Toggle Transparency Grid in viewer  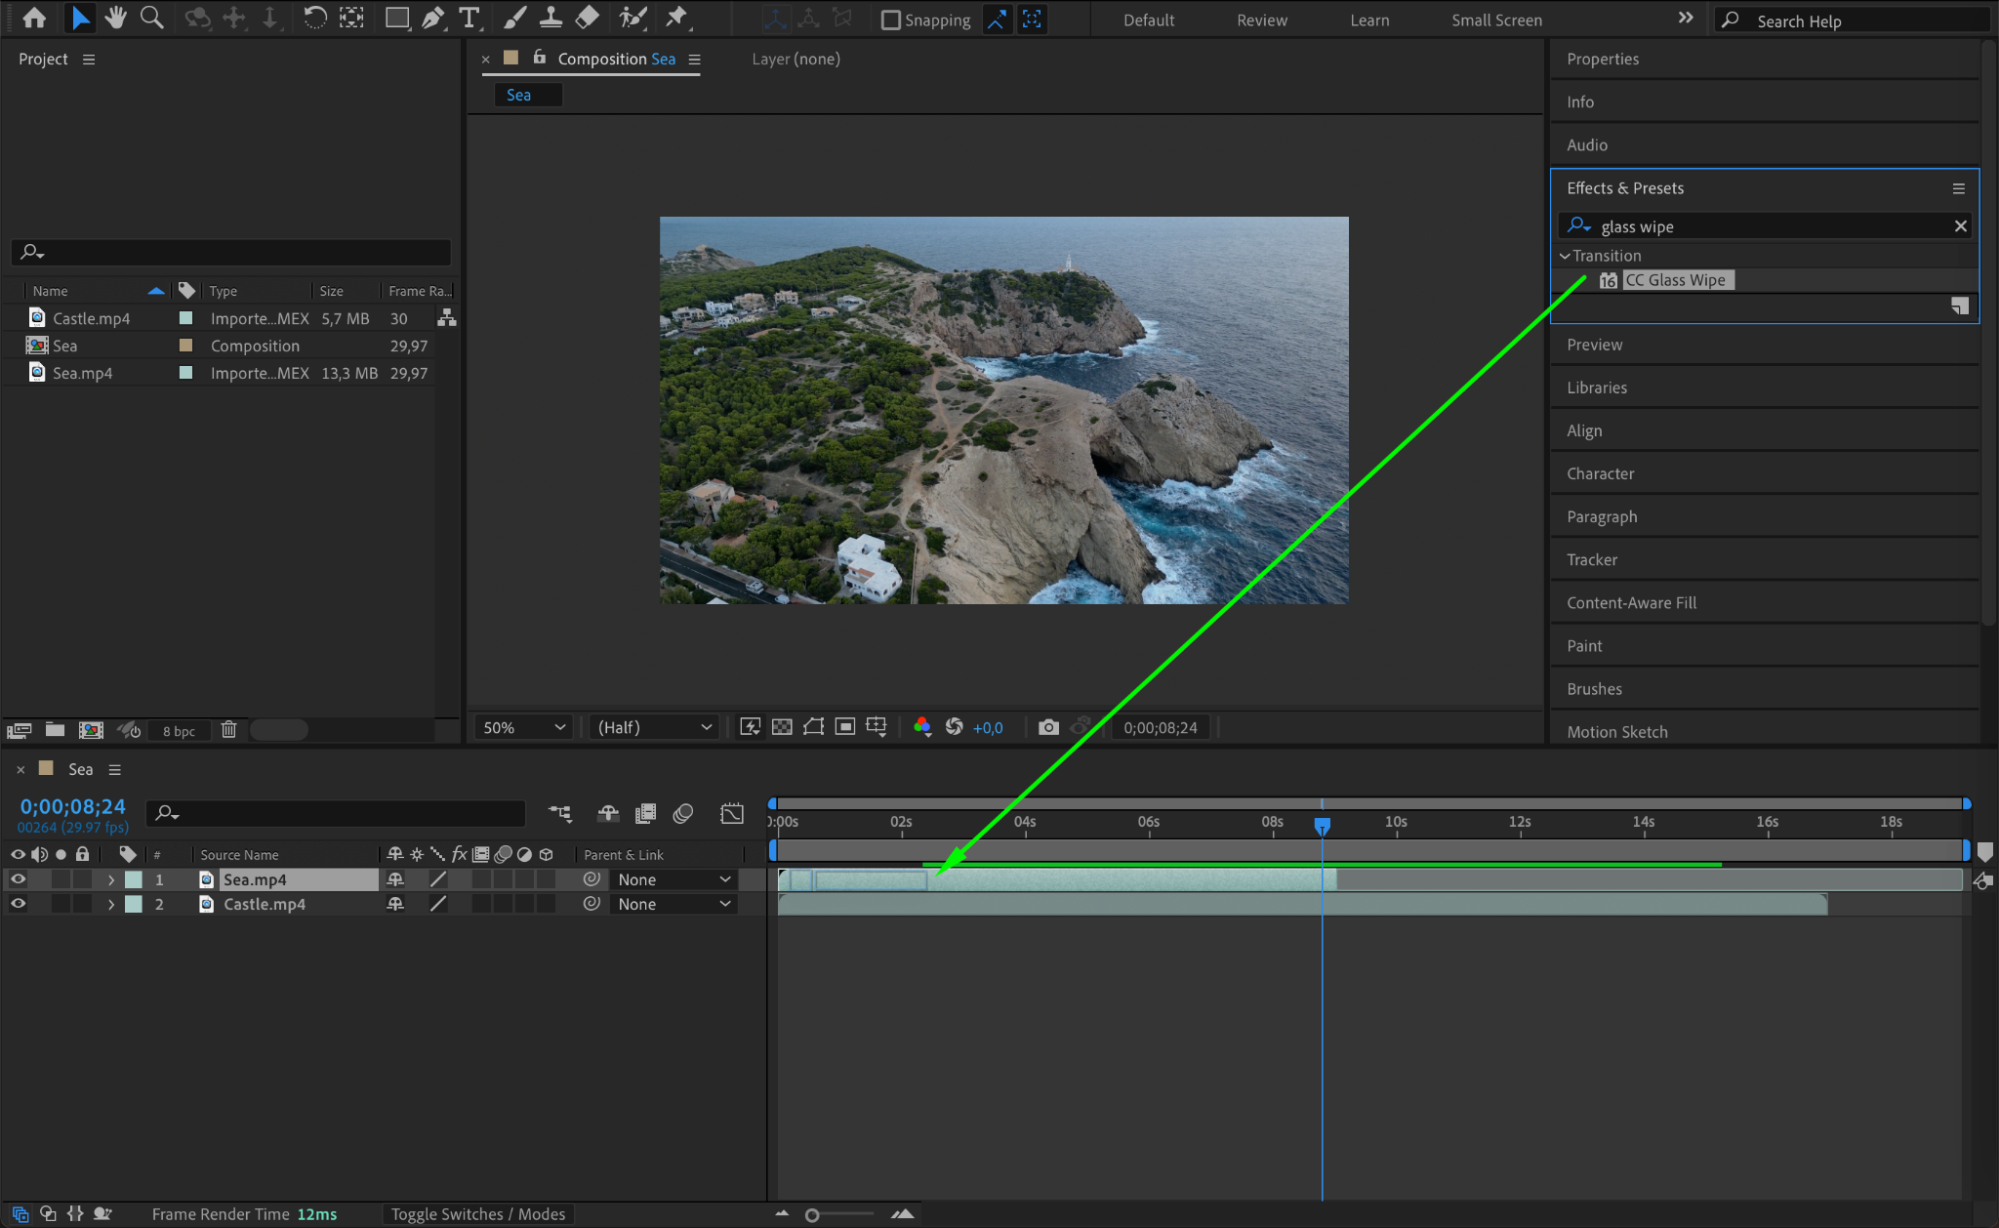point(782,727)
